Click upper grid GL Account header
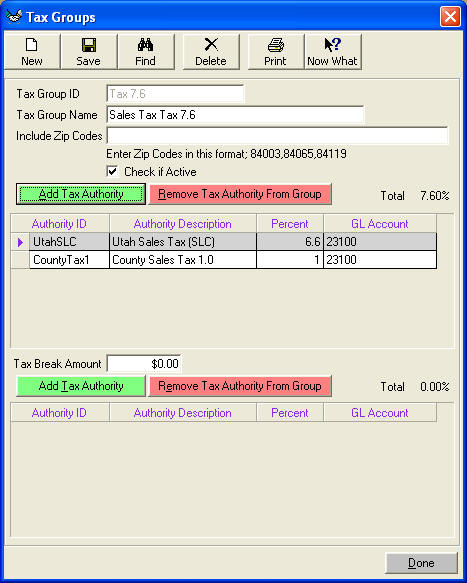The width and height of the screenshot is (467, 583). pyautogui.click(x=380, y=223)
